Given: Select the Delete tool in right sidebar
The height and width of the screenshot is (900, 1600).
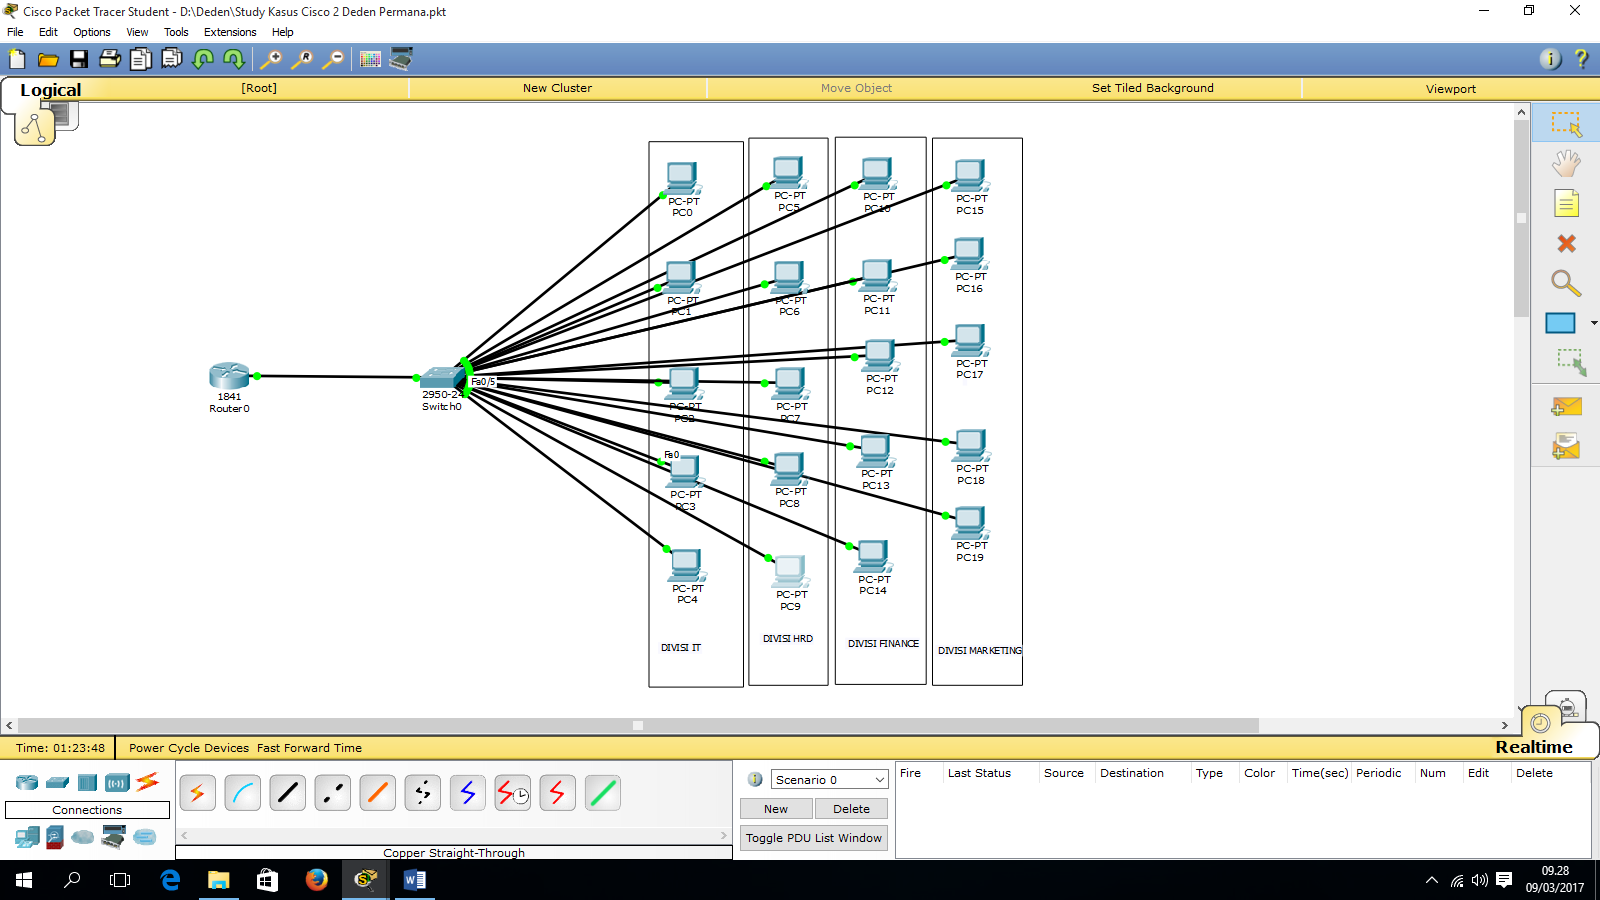Looking at the screenshot, I should [x=1566, y=243].
